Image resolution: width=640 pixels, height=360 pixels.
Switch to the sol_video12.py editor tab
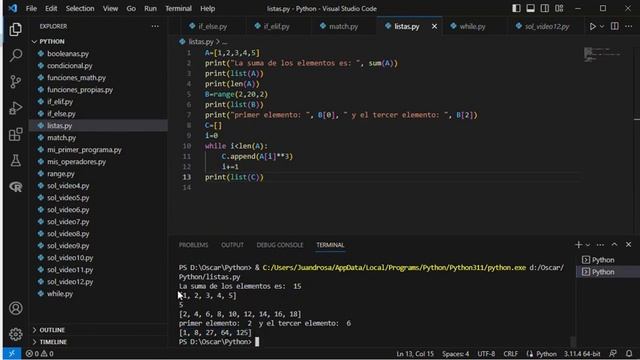click(547, 27)
